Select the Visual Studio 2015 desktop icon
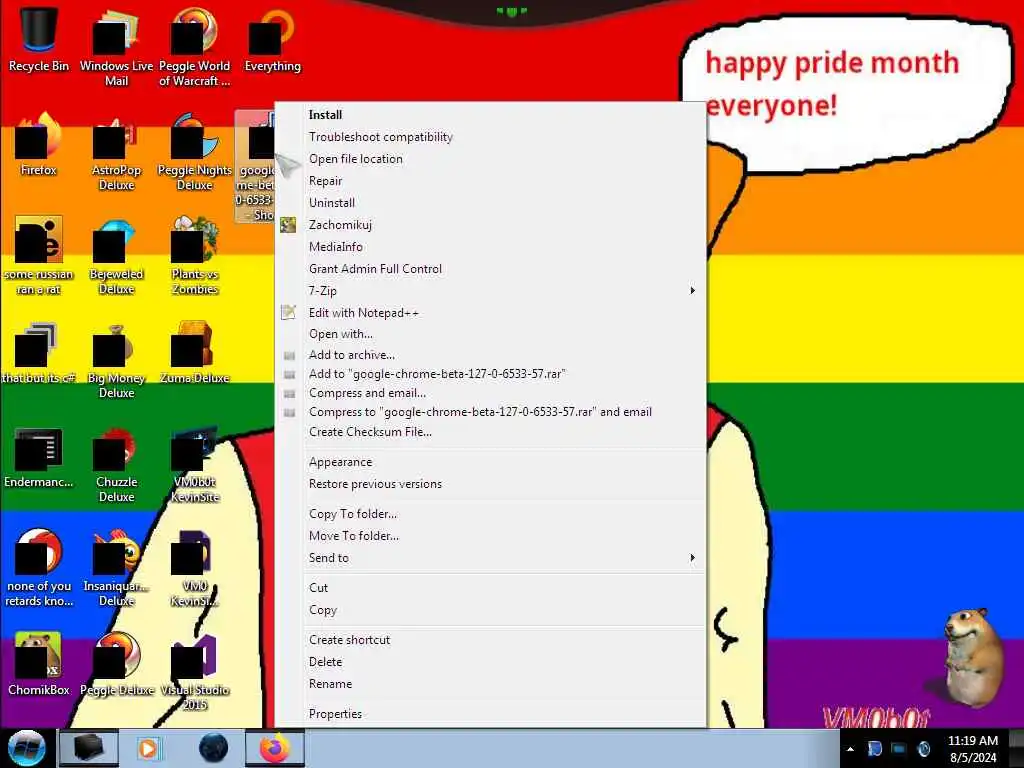 click(x=195, y=671)
